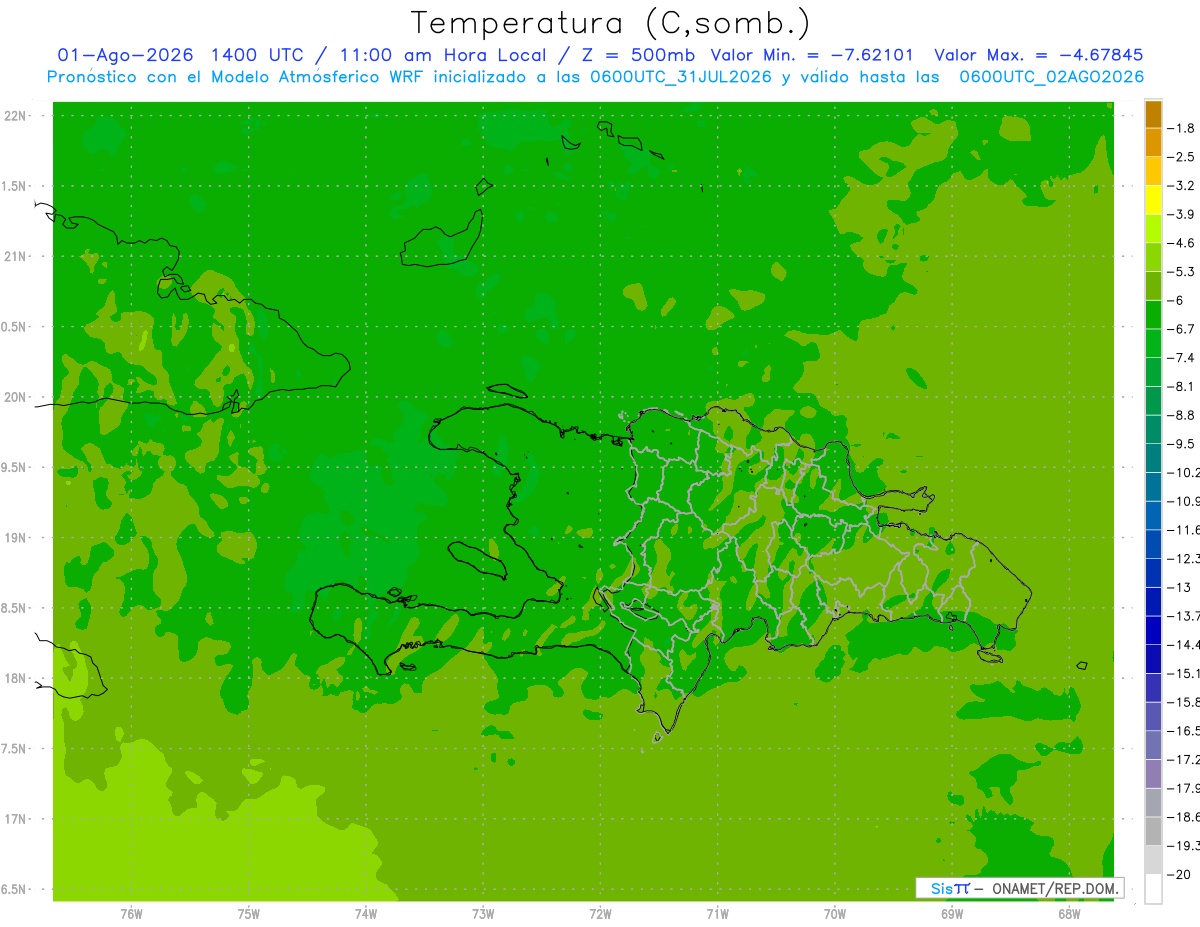Click the "18N" latitude label
Image resolution: width=1200 pixels, height=927 pixels.
(17, 678)
